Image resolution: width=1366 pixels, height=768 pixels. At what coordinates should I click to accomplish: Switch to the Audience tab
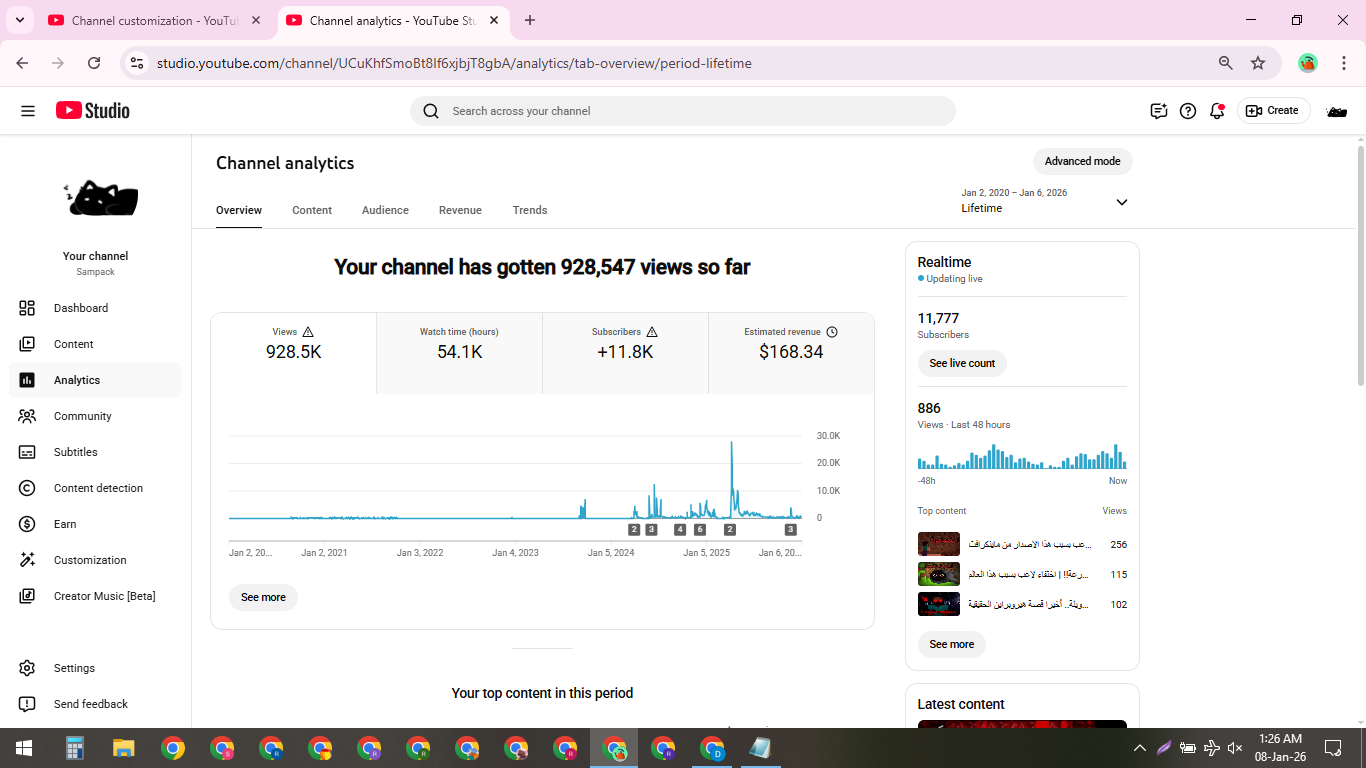pyautogui.click(x=385, y=210)
